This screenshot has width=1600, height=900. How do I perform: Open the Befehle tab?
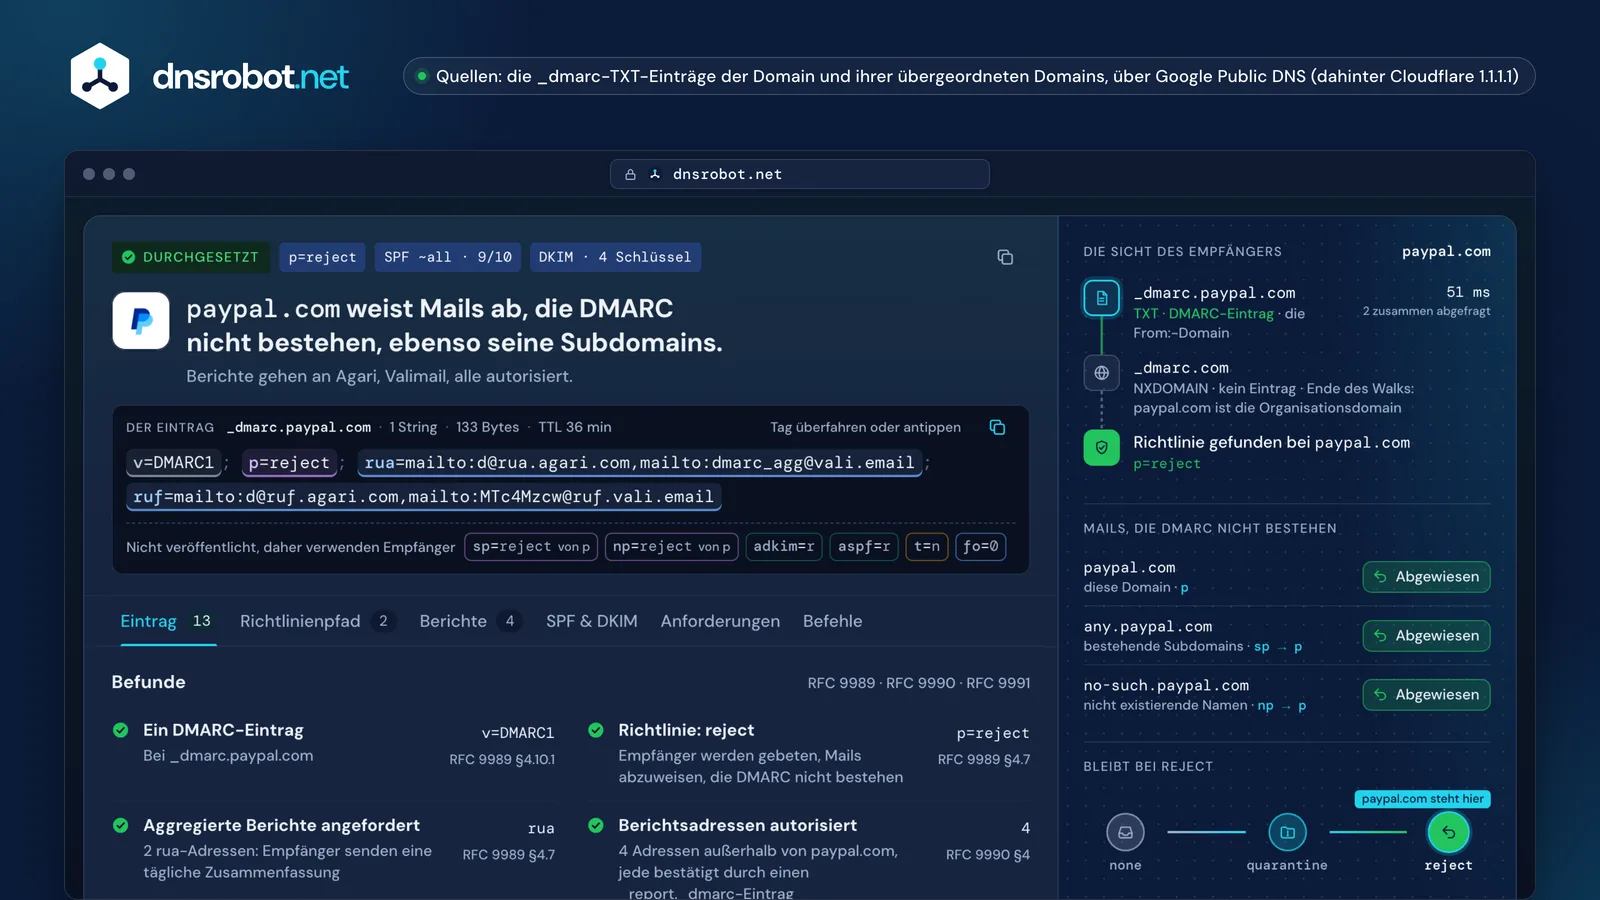coord(832,621)
